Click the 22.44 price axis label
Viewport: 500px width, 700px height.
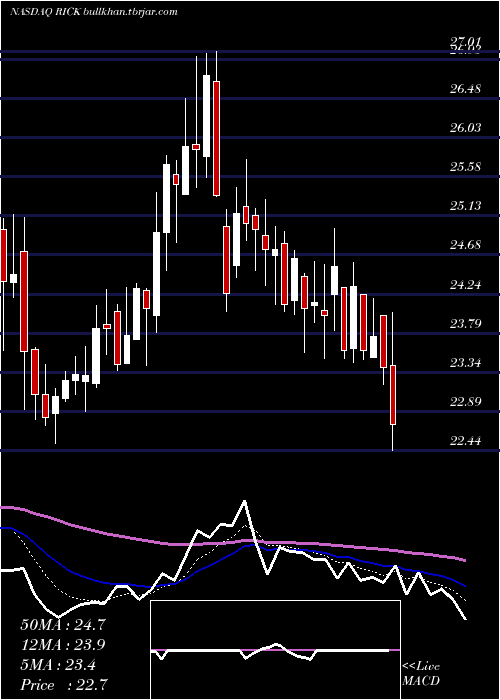465,441
